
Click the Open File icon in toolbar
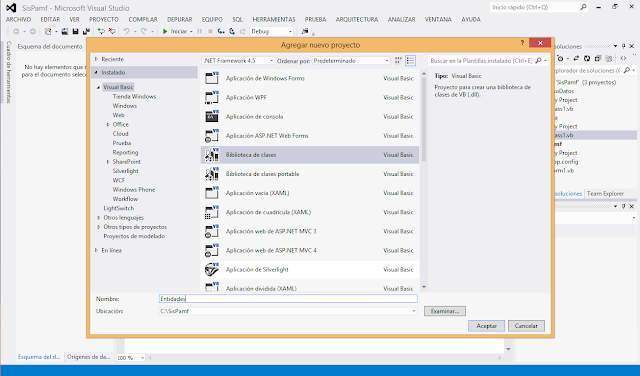click(65, 31)
